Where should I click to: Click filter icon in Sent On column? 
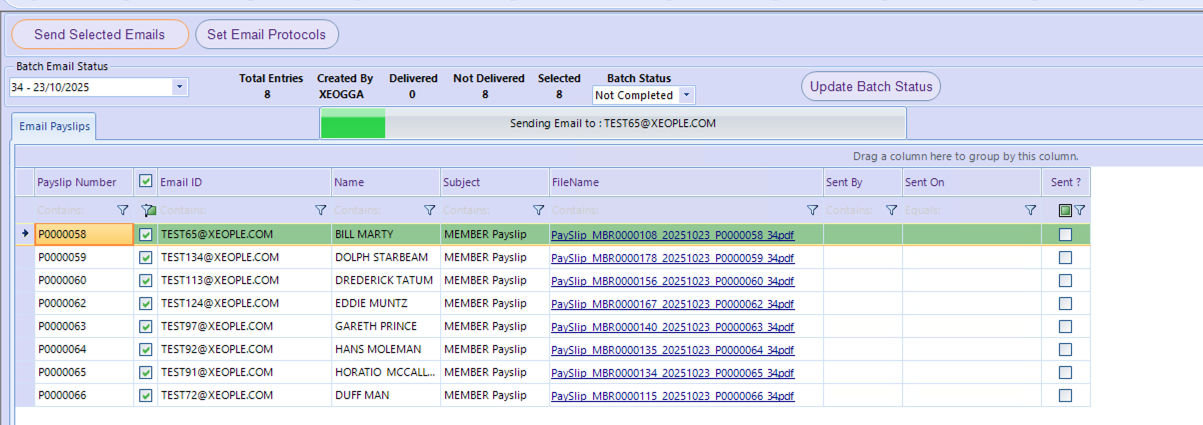point(1030,211)
